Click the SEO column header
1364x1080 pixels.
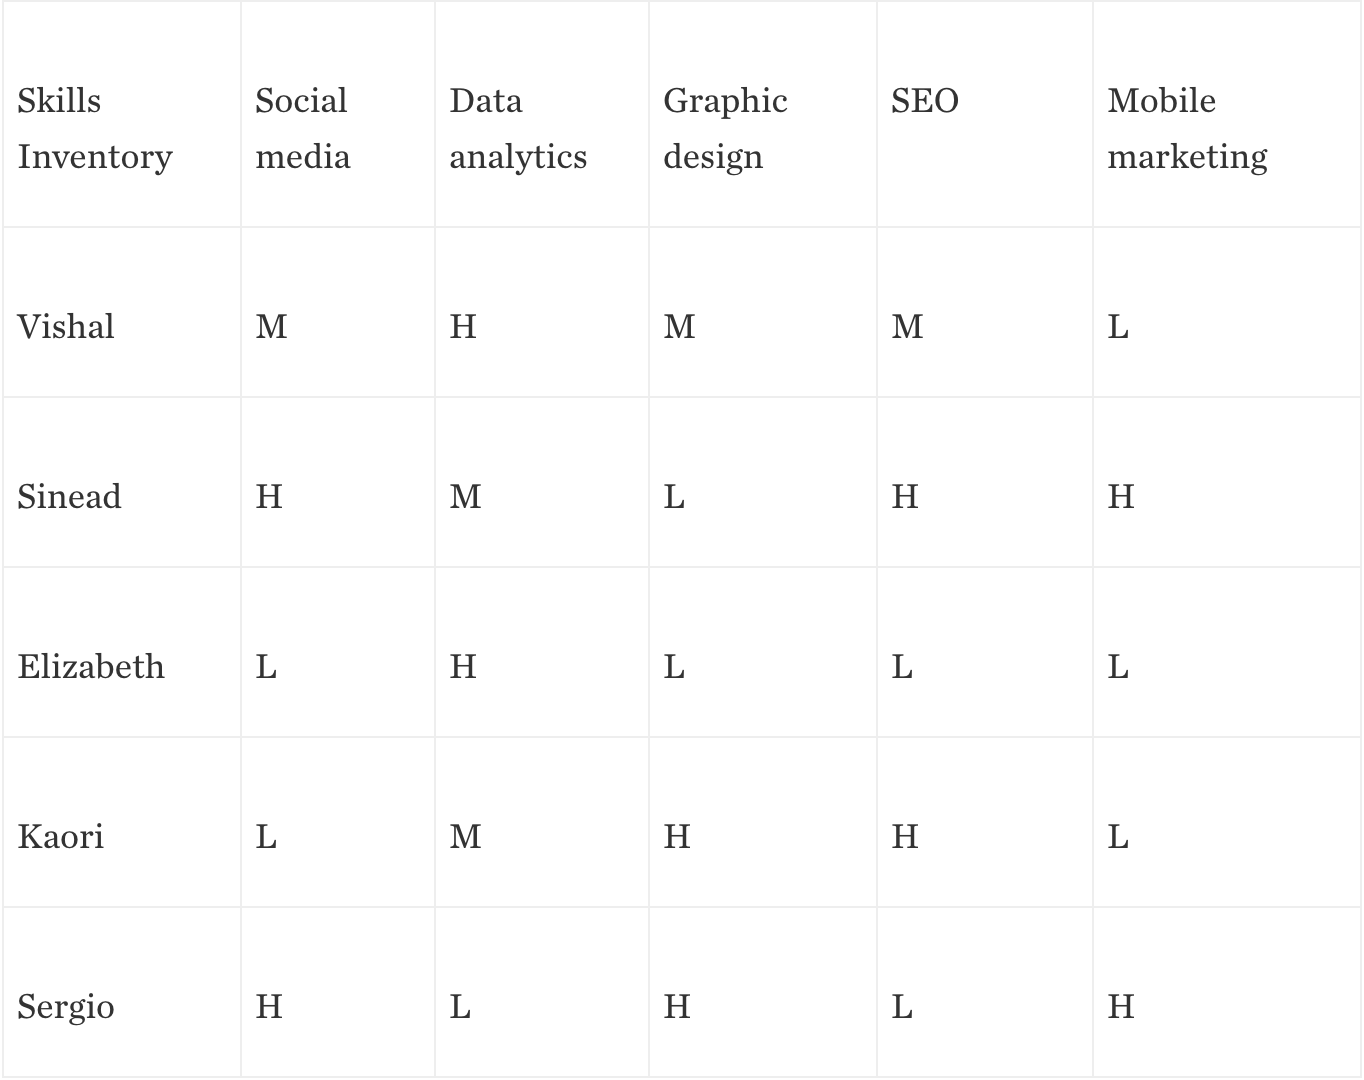[x=925, y=101]
